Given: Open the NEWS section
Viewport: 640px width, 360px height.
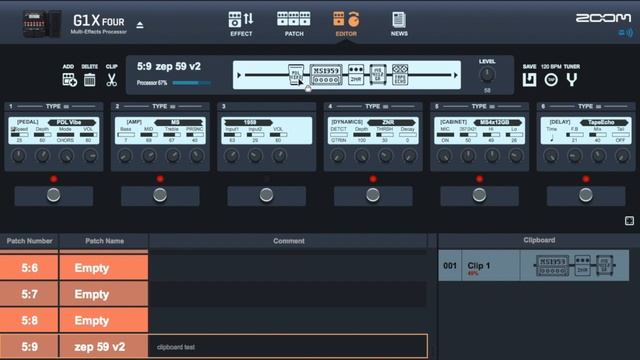Looking at the screenshot, I should click(399, 24).
